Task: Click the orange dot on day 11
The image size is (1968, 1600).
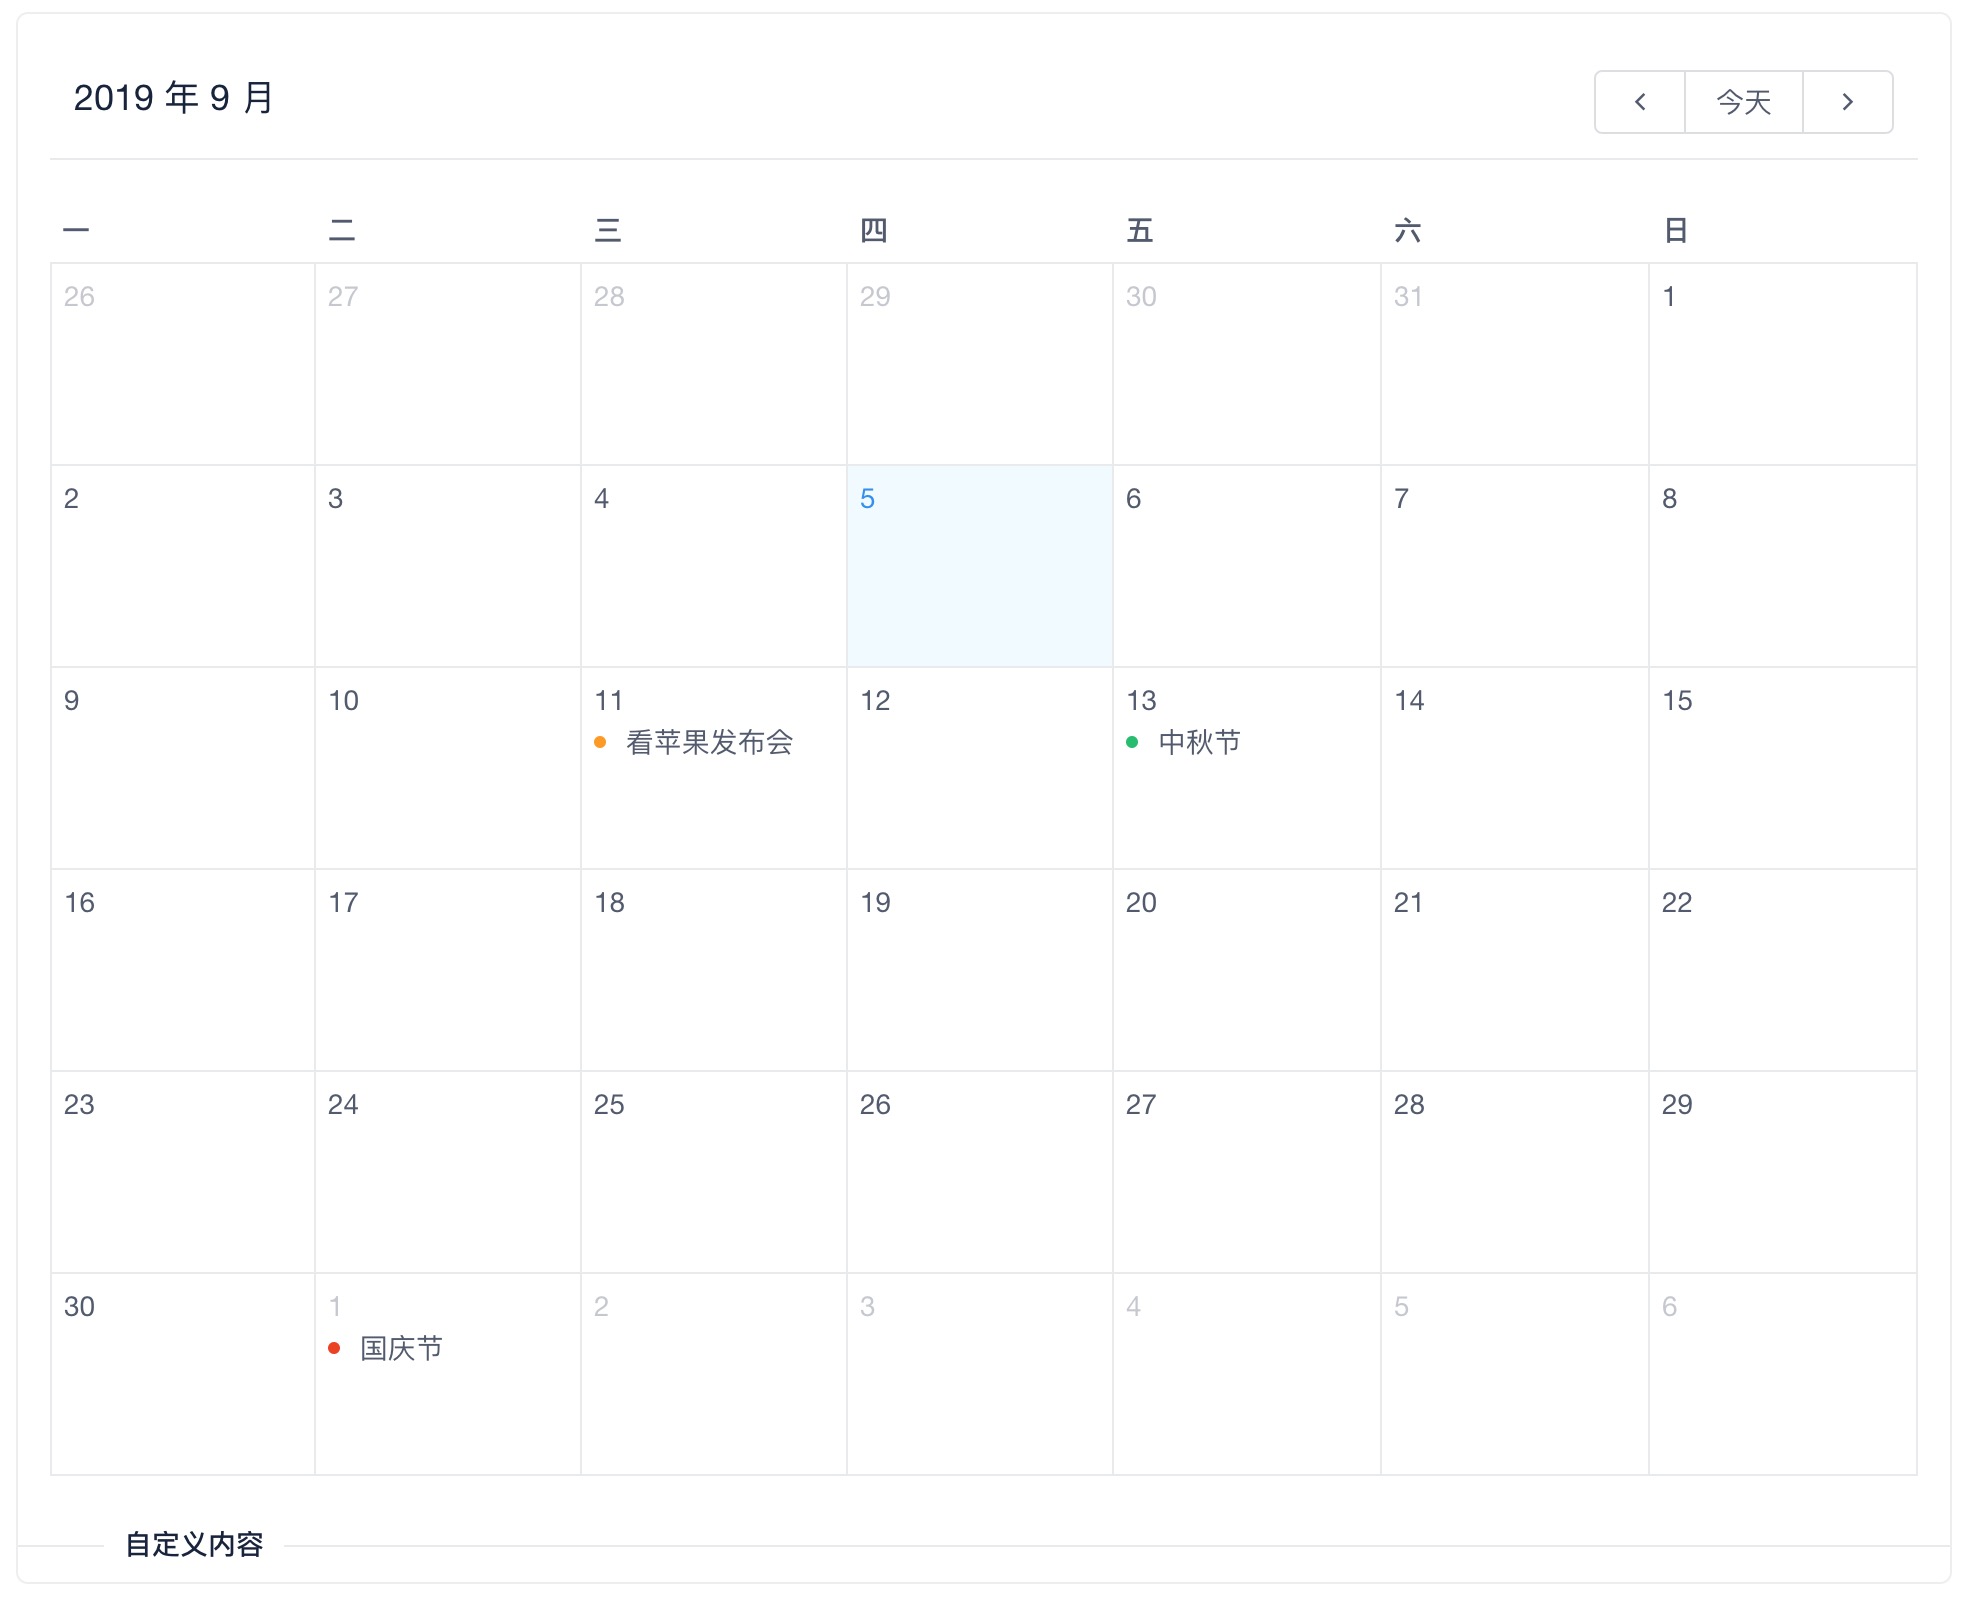Action: click(x=600, y=742)
